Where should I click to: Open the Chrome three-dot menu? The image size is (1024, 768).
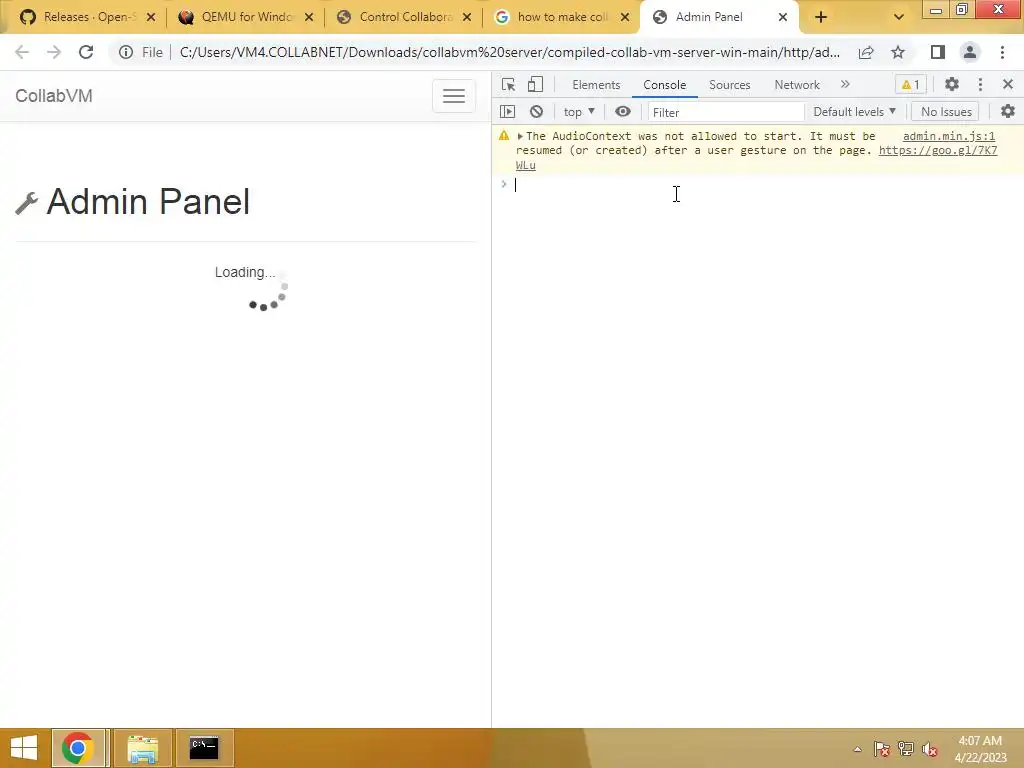tap(1002, 52)
